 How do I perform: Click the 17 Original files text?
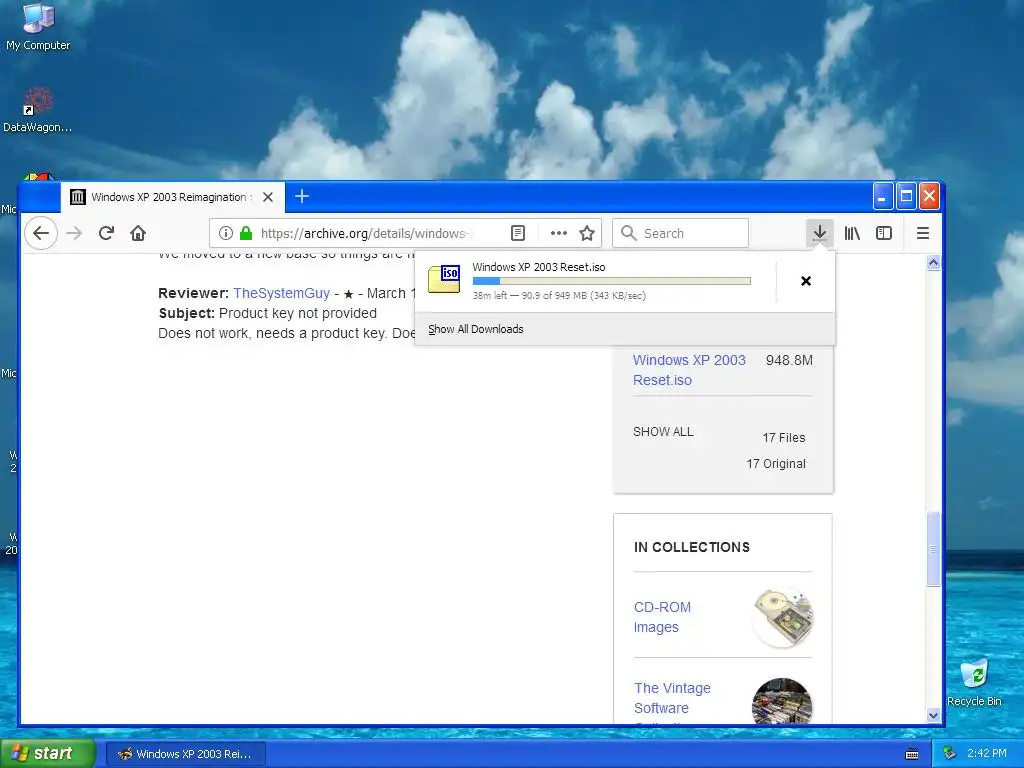pyautogui.click(x=776, y=464)
